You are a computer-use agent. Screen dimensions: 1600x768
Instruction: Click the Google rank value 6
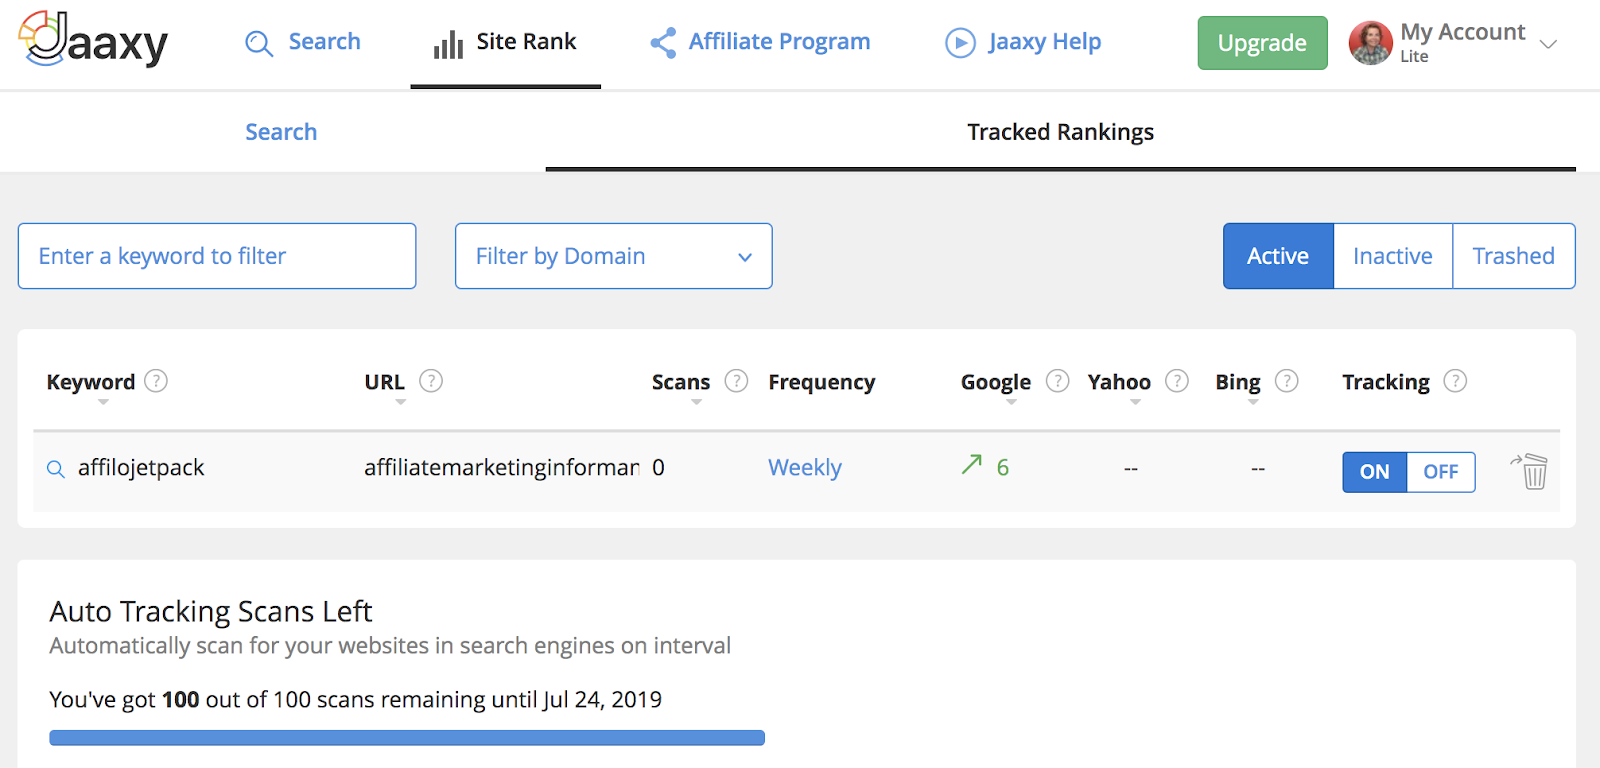pos(1003,467)
